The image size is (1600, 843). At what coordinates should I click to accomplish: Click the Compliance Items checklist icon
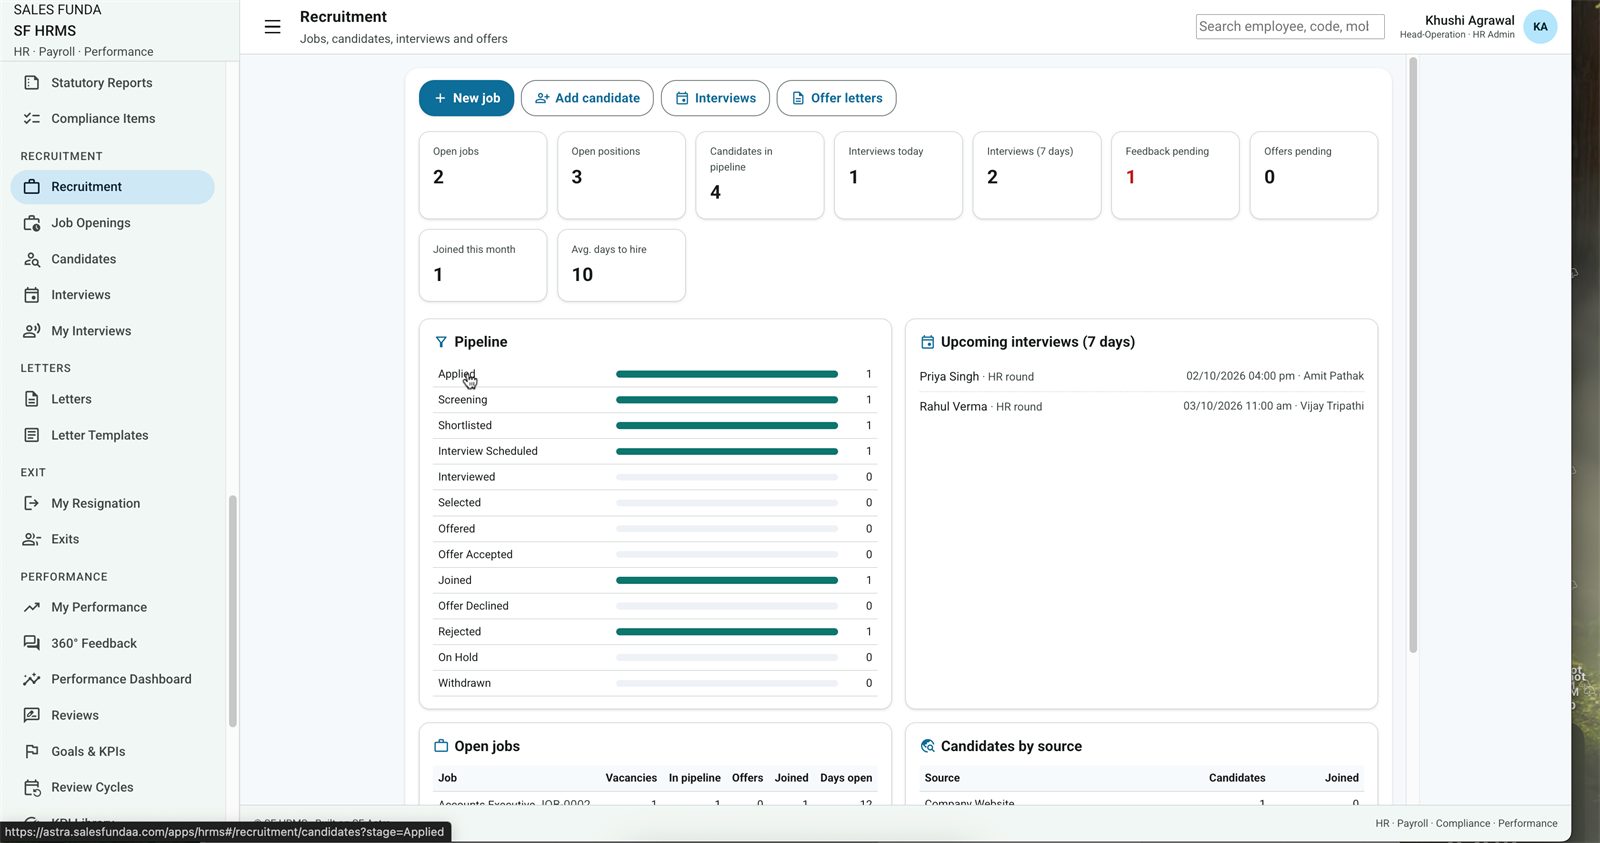pyautogui.click(x=32, y=119)
